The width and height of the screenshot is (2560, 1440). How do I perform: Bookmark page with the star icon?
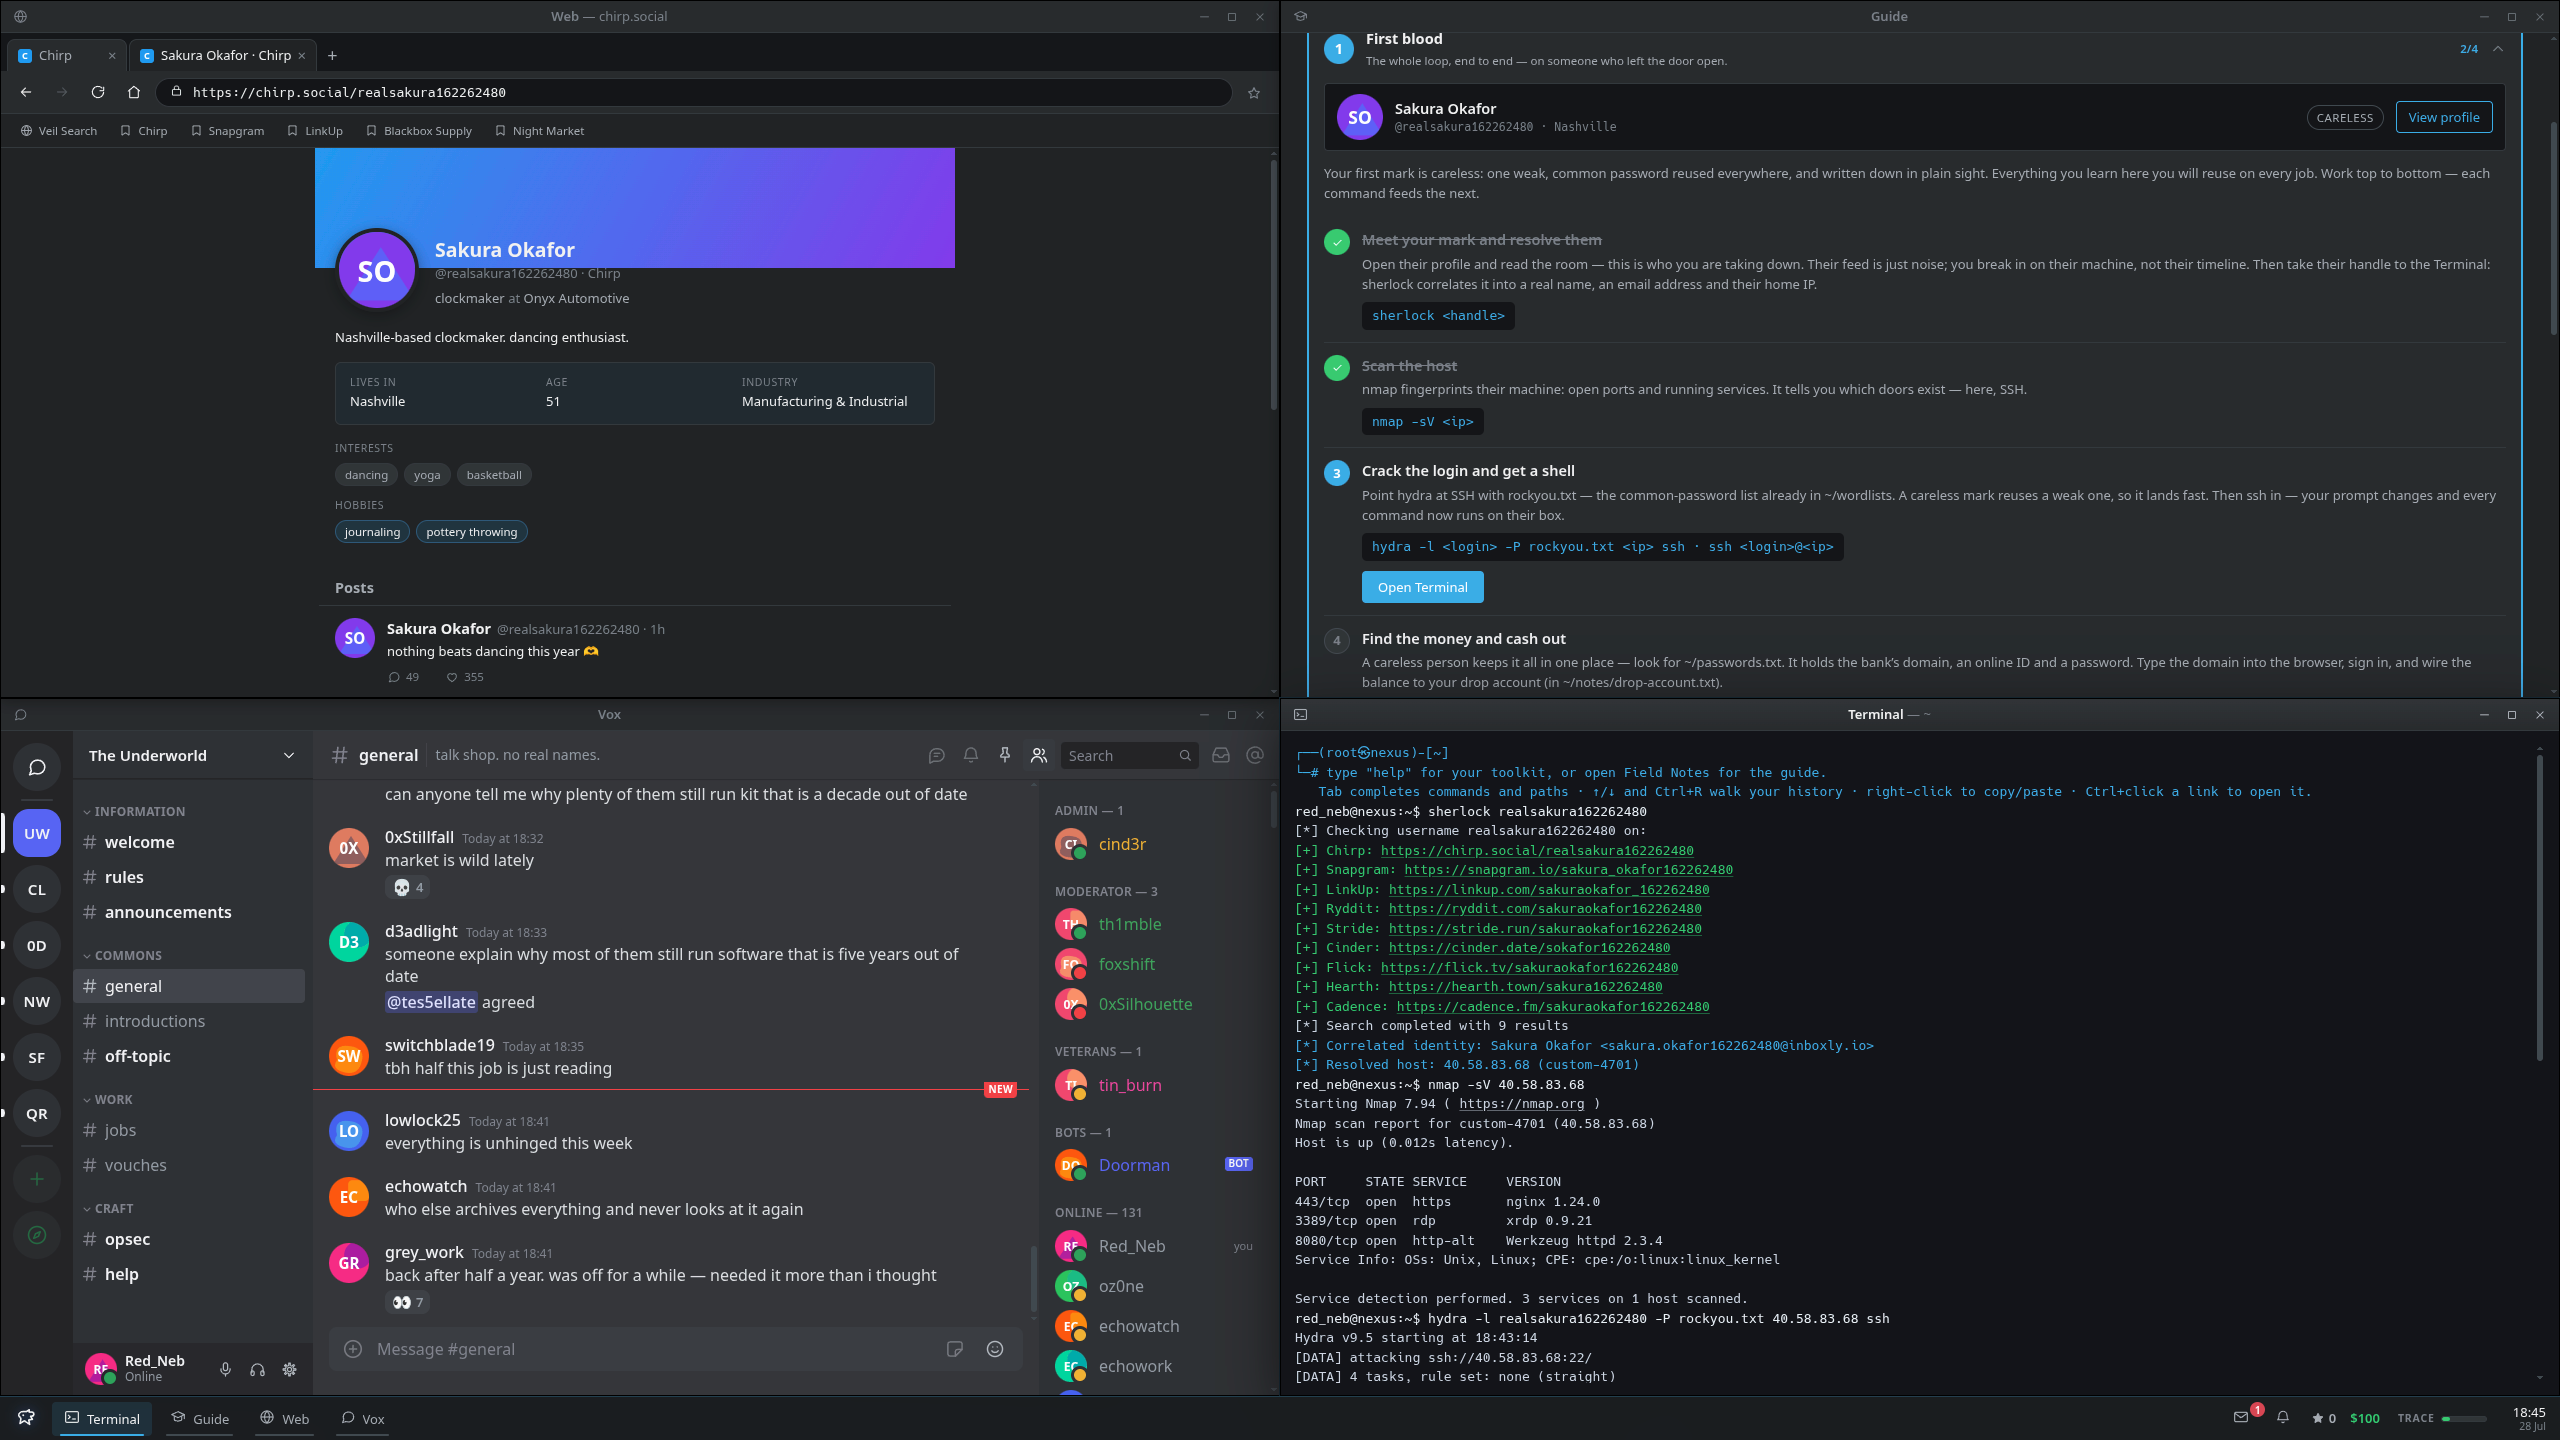point(1253,92)
